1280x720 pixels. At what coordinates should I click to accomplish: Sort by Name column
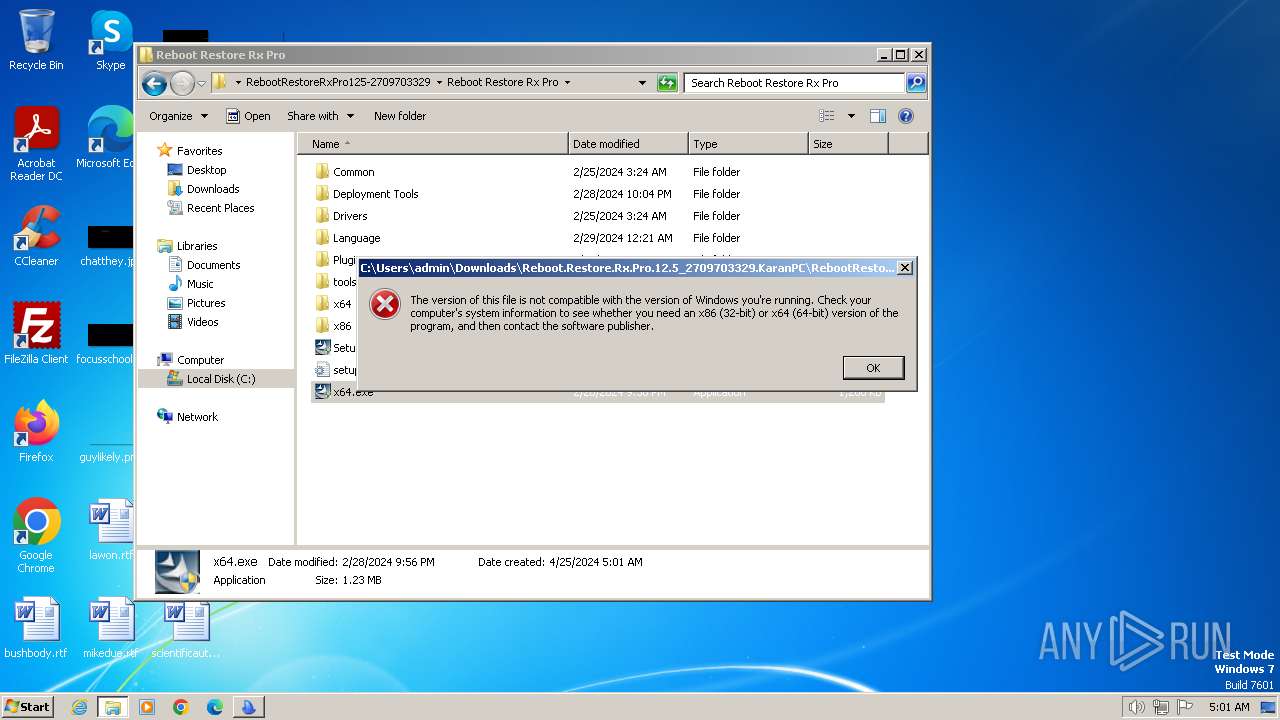[x=433, y=144]
